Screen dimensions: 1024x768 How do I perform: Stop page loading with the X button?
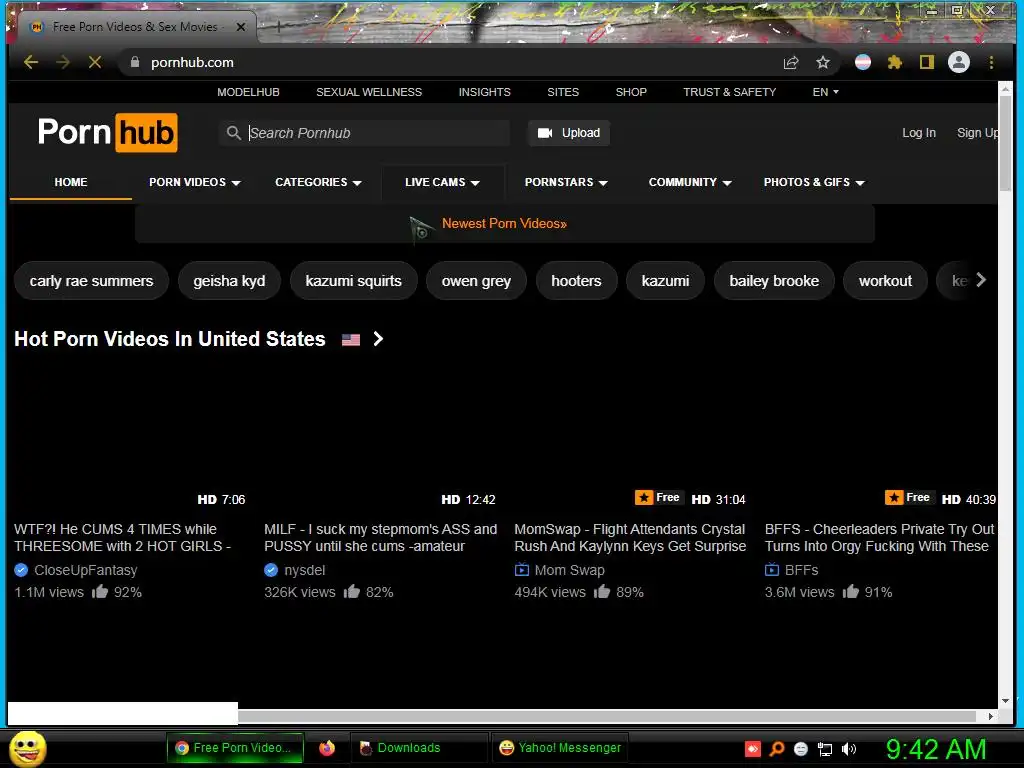click(x=95, y=62)
